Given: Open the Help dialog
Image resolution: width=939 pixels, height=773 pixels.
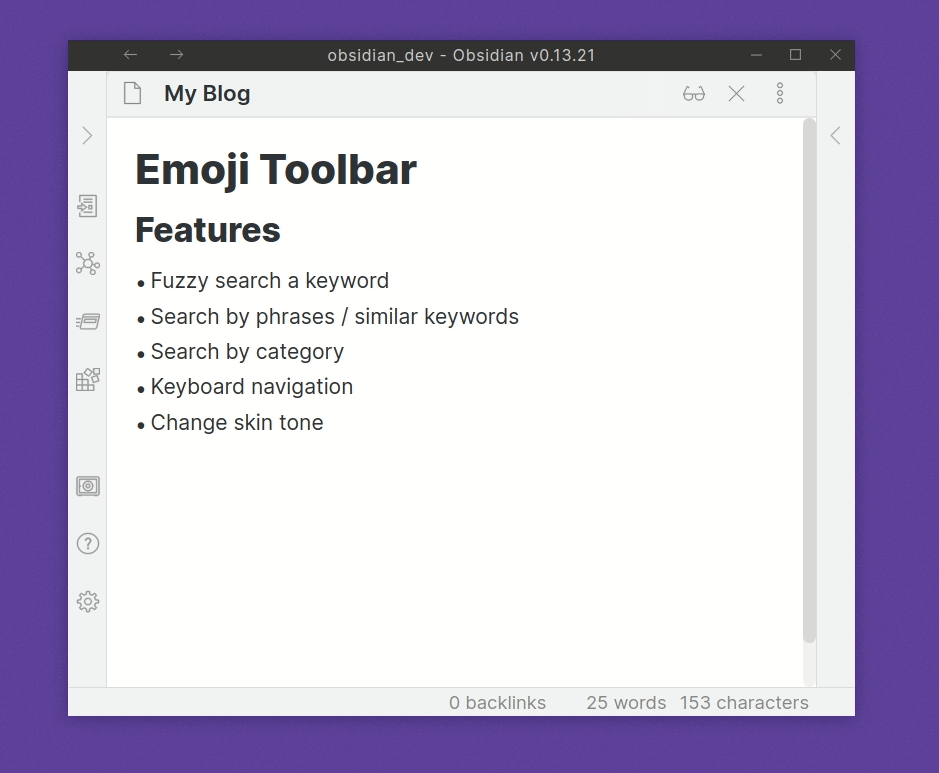Looking at the screenshot, I should point(87,543).
